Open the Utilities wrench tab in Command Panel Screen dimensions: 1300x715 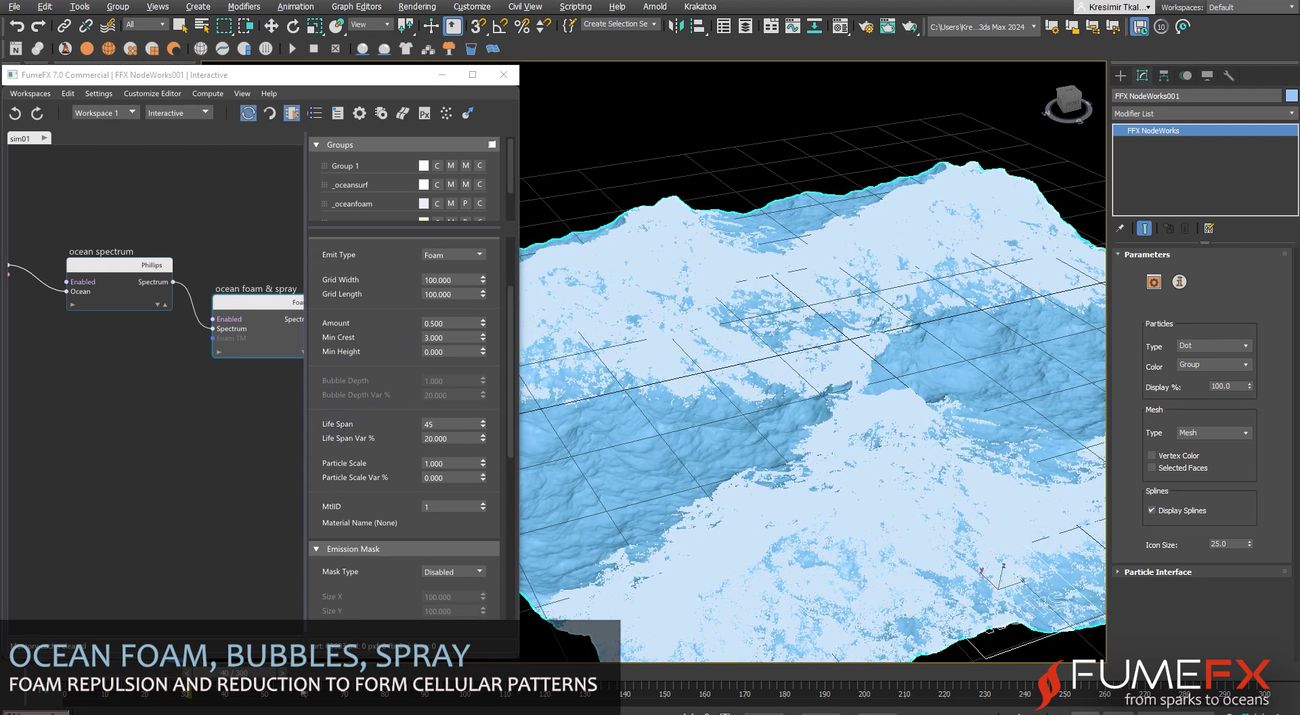(1229, 75)
